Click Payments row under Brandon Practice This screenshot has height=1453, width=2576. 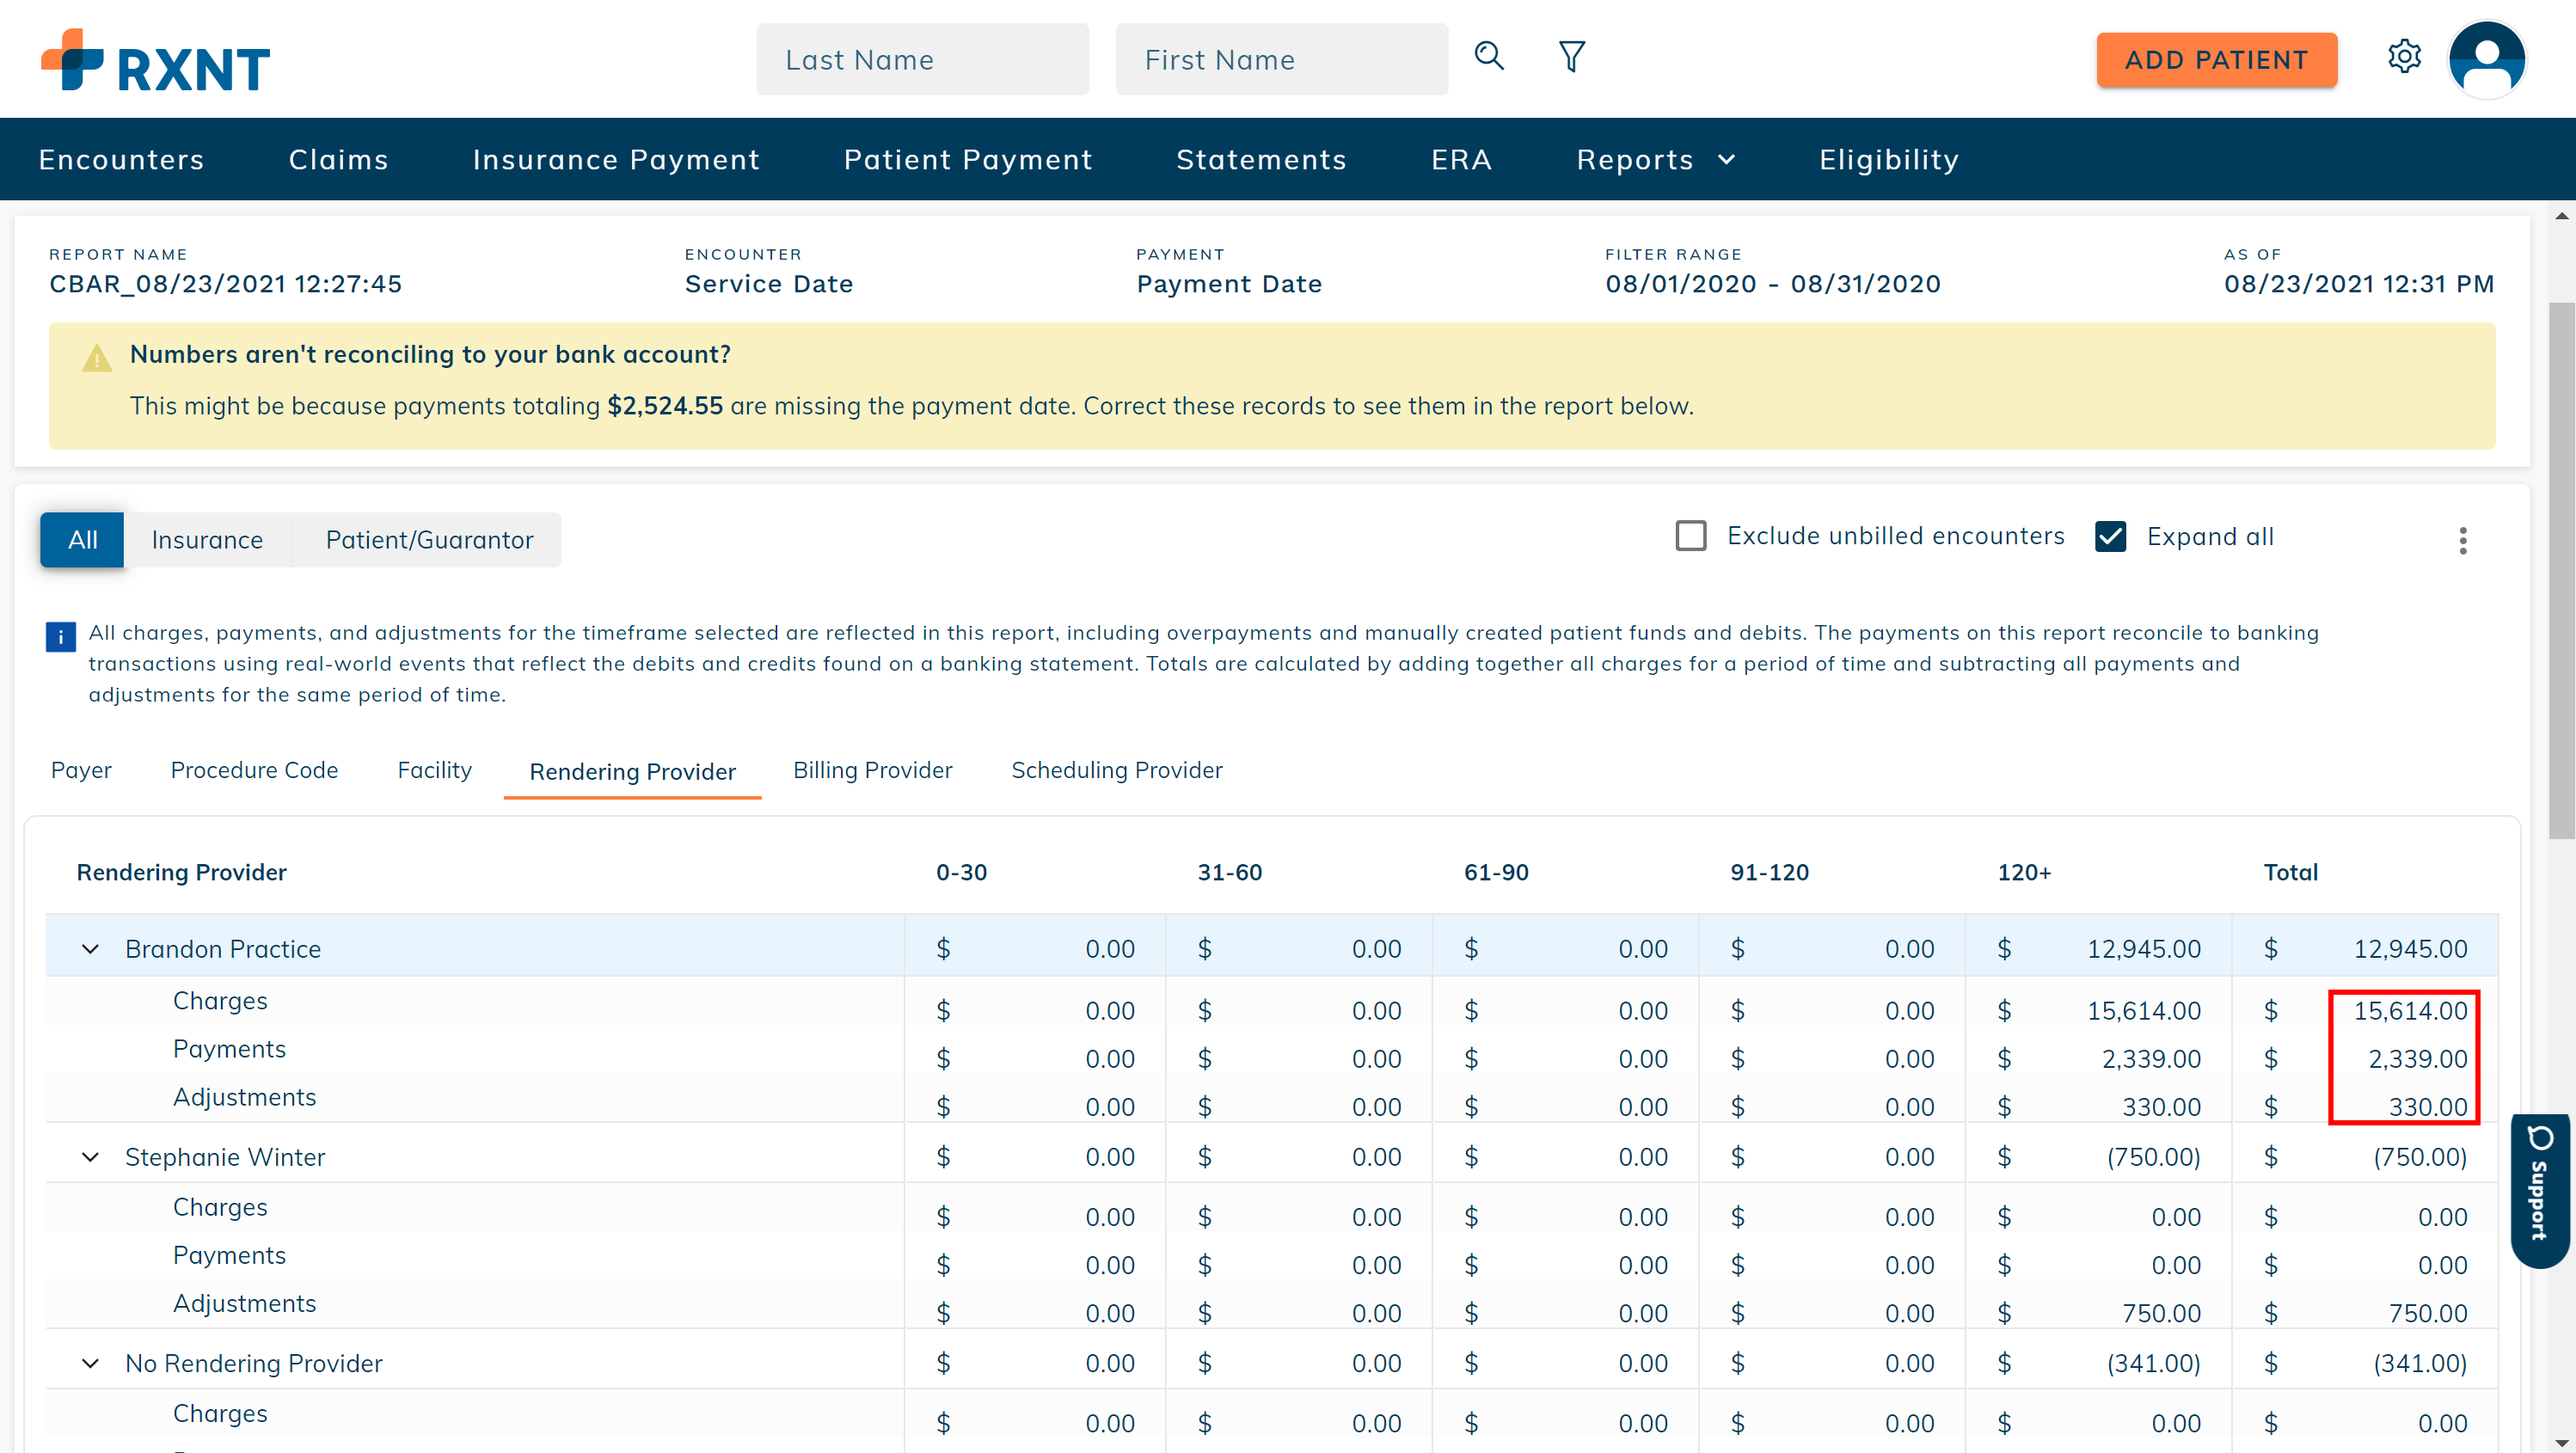1272,1050
